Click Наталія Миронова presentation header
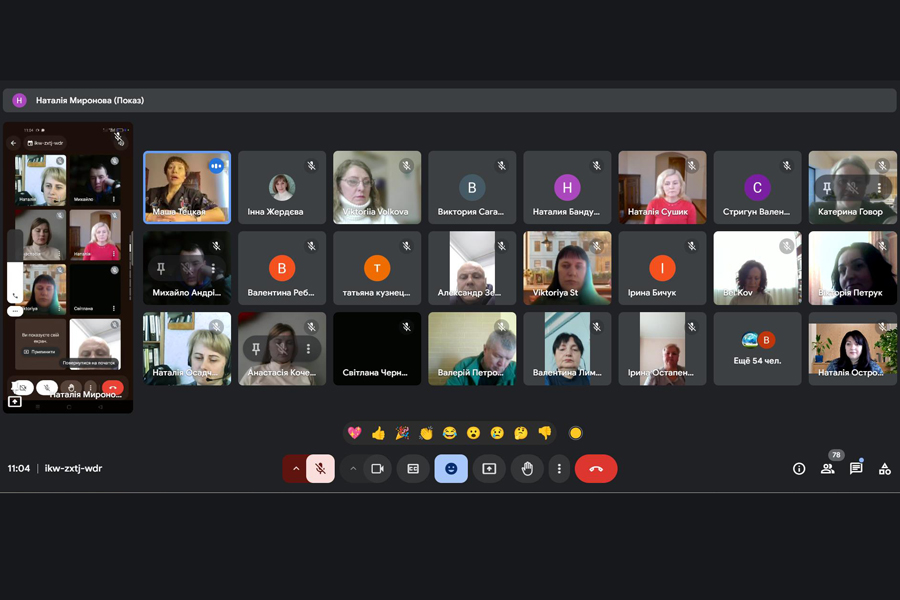900x600 pixels. (x=449, y=100)
